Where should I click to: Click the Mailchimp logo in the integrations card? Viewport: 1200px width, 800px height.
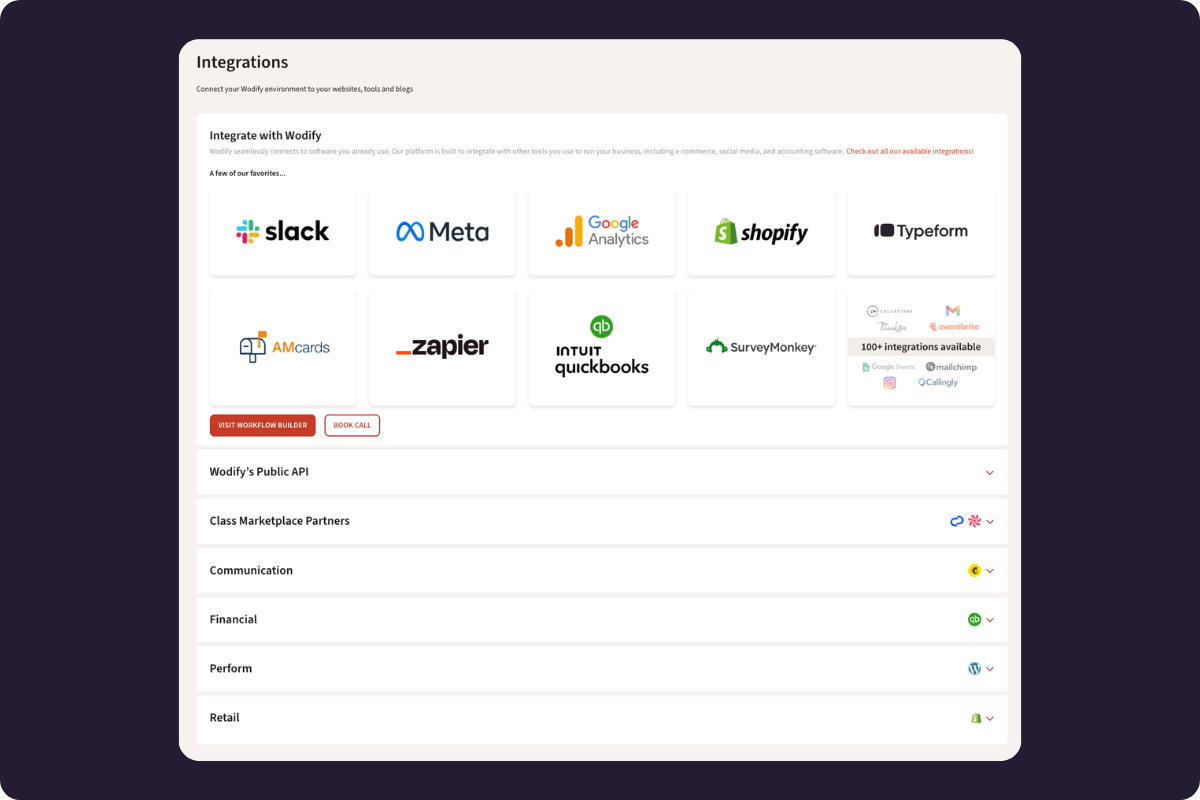pyautogui.click(x=951, y=367)
